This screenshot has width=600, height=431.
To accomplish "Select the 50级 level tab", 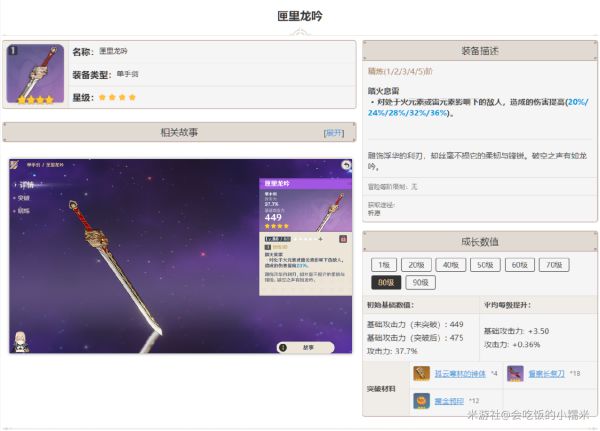I will 485,265.
